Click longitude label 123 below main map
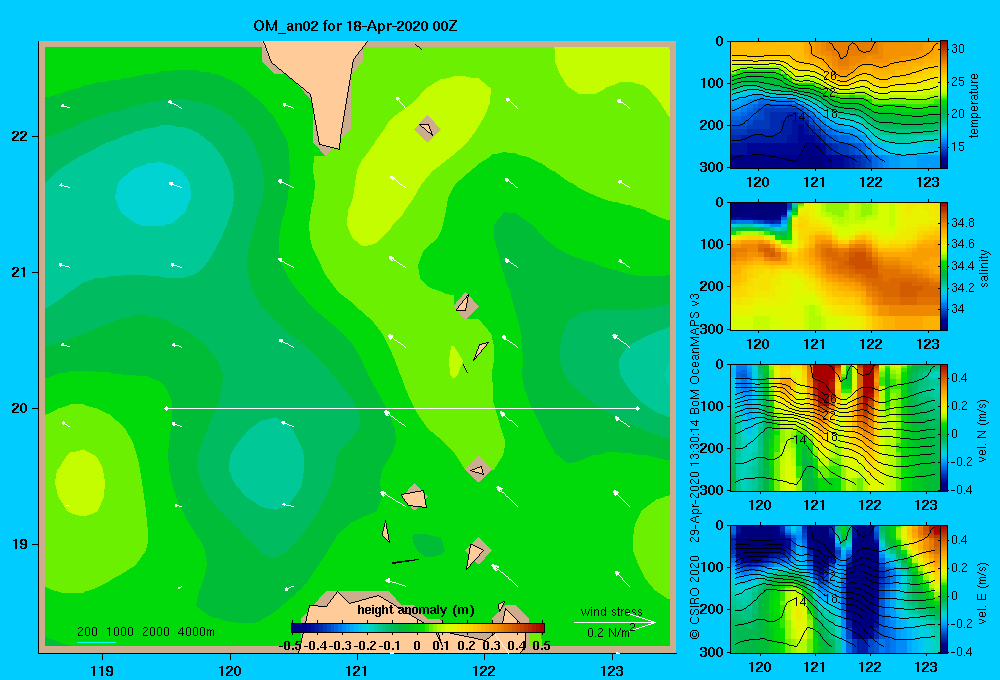 point(612,670)
